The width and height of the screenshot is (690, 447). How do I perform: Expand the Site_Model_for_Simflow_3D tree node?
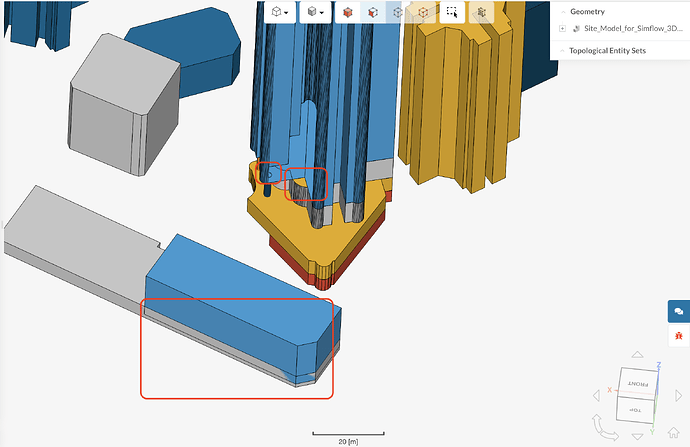tap(562, 29)
